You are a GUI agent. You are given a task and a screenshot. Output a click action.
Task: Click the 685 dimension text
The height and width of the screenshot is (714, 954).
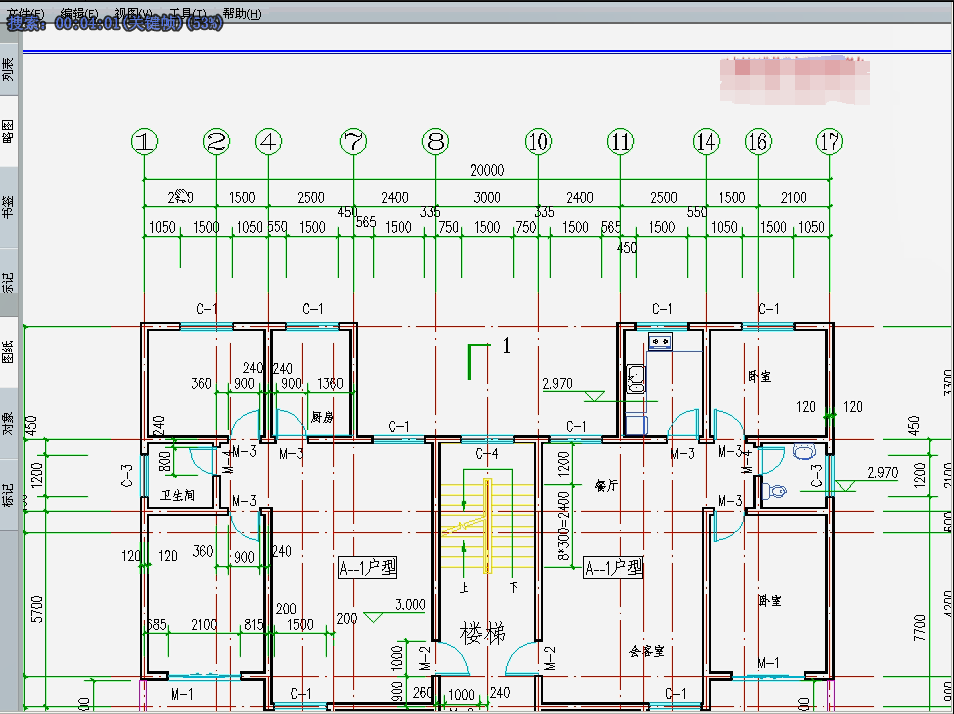(157, 625)
